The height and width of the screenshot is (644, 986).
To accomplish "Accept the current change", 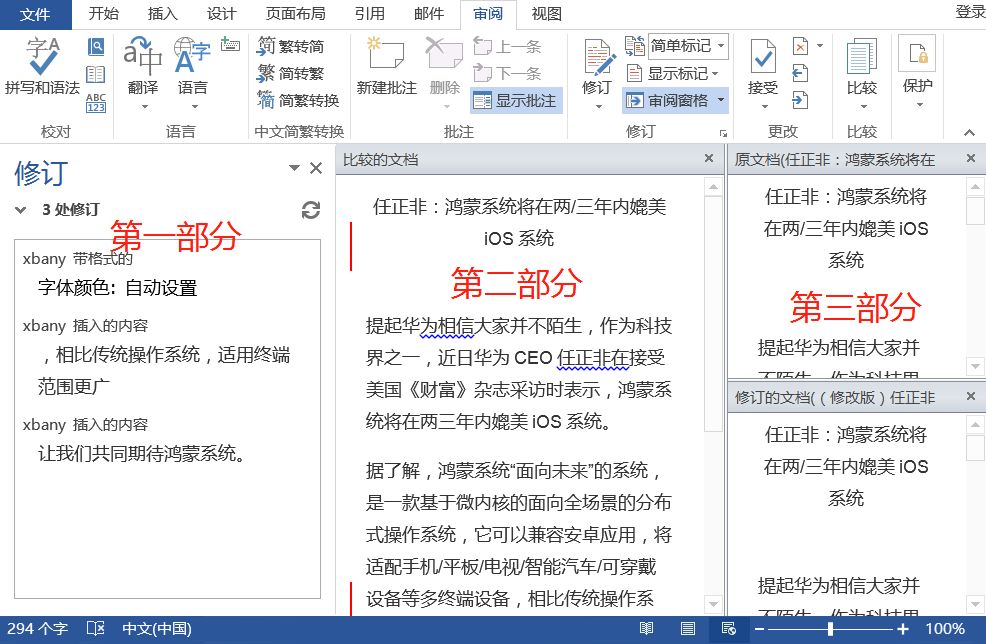I will click(763, 66).
